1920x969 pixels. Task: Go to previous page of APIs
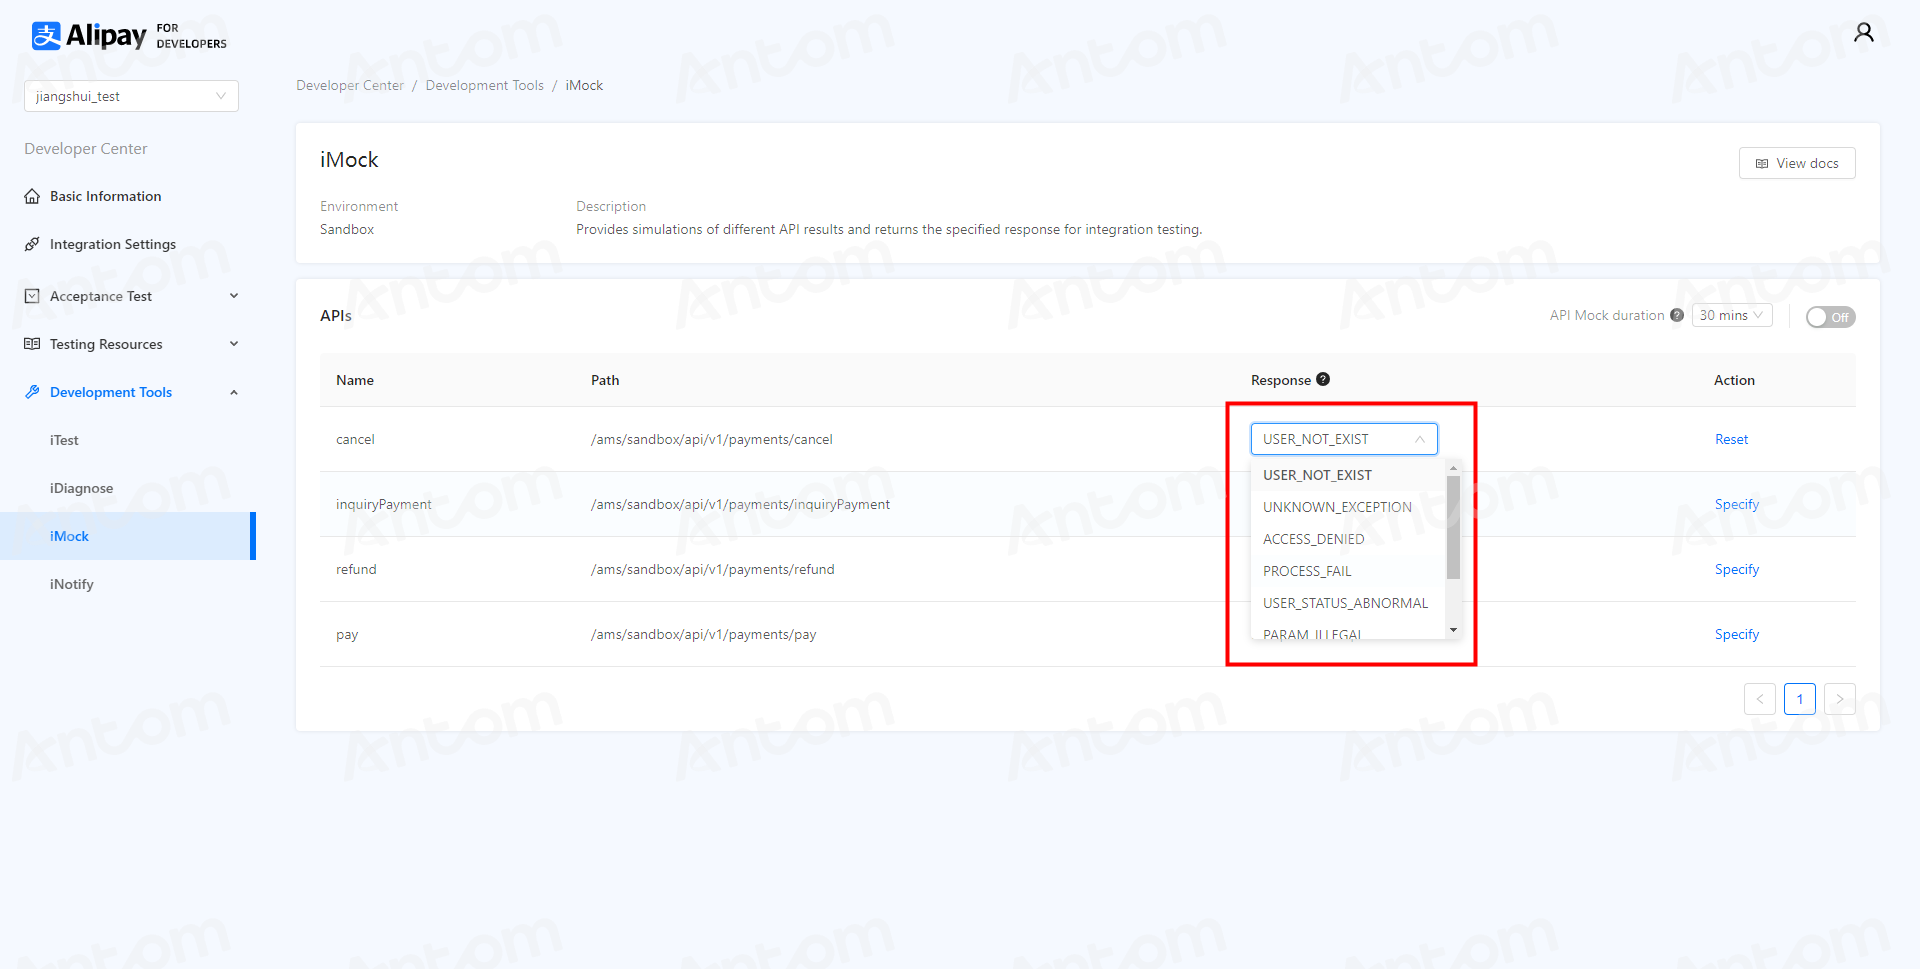1759,699
